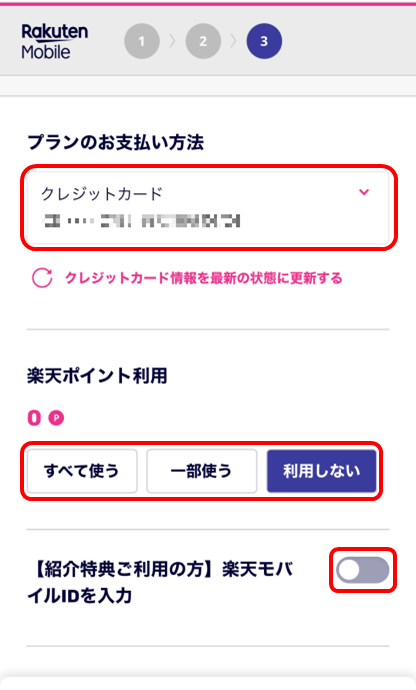The image size is (416, 690).
Task: Select 一部使う points option
Action: 202,471
